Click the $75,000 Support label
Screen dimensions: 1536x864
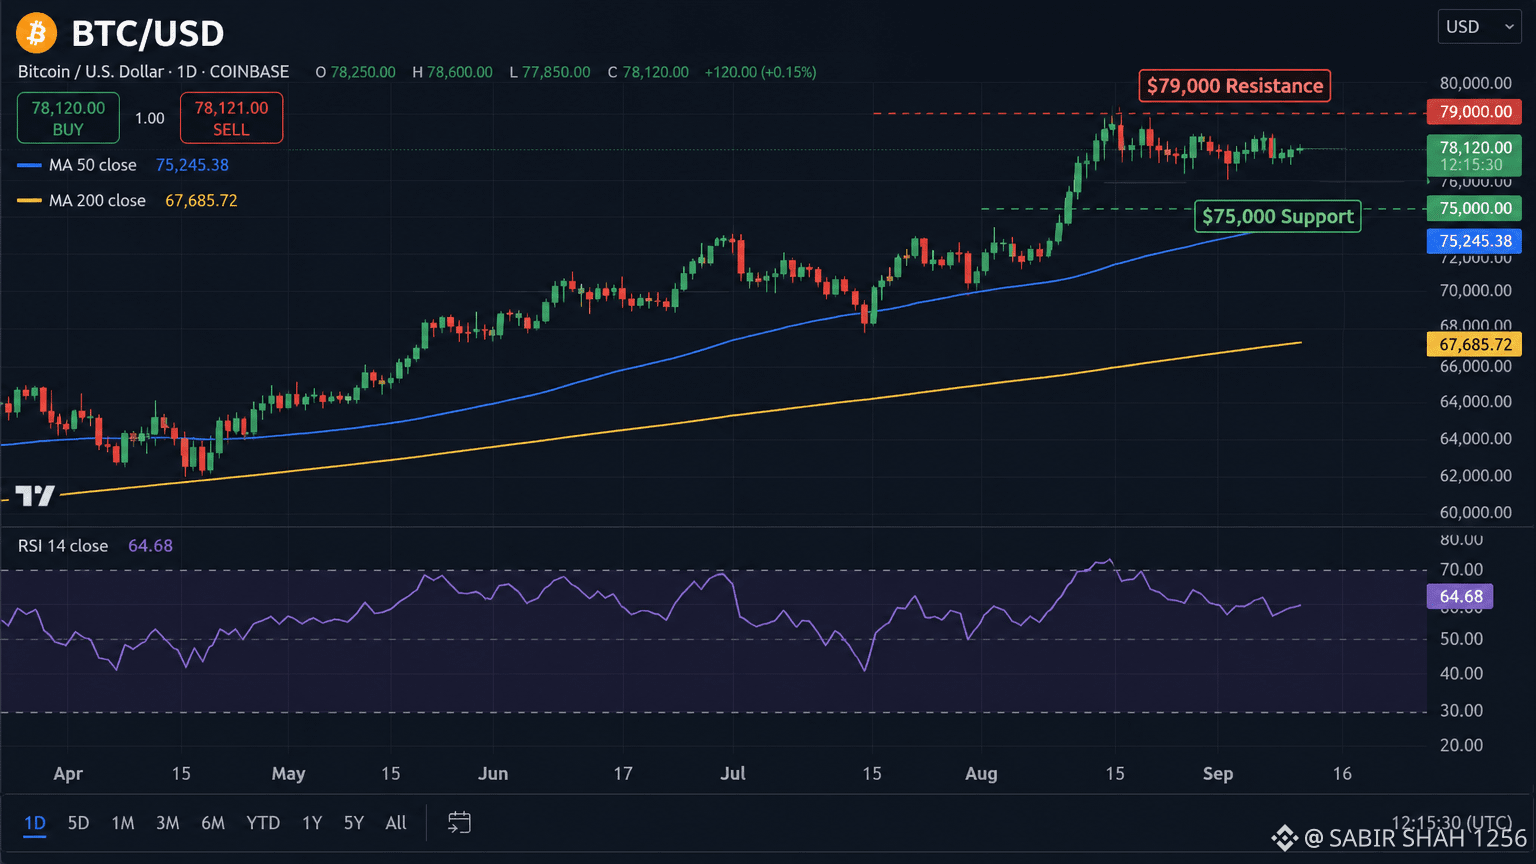pos(1278,216)
